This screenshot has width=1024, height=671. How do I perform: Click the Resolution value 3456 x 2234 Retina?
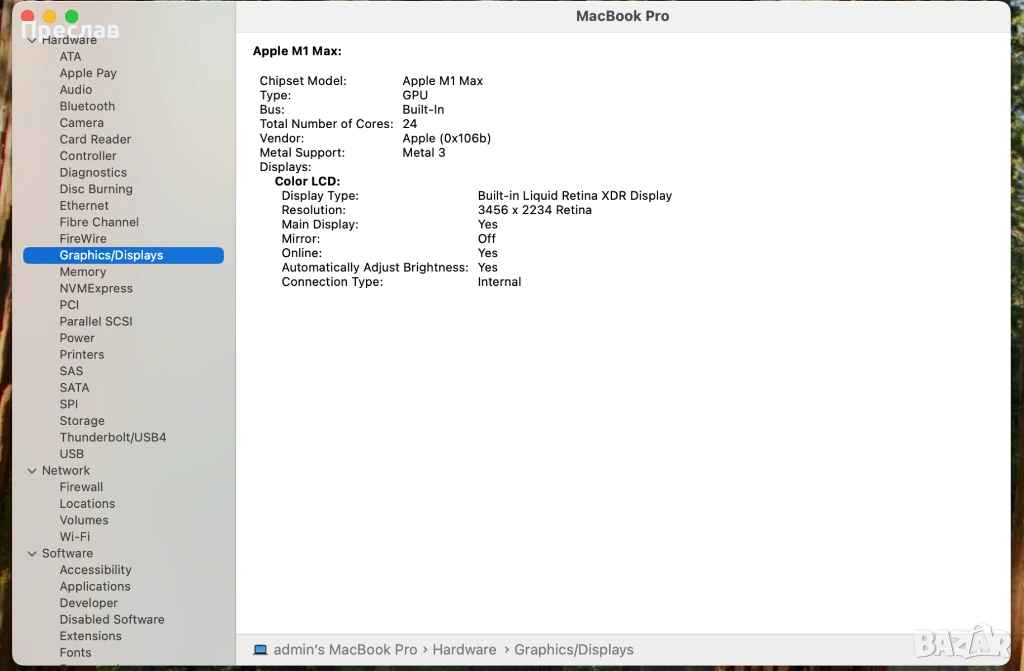(x=534, y=210)
